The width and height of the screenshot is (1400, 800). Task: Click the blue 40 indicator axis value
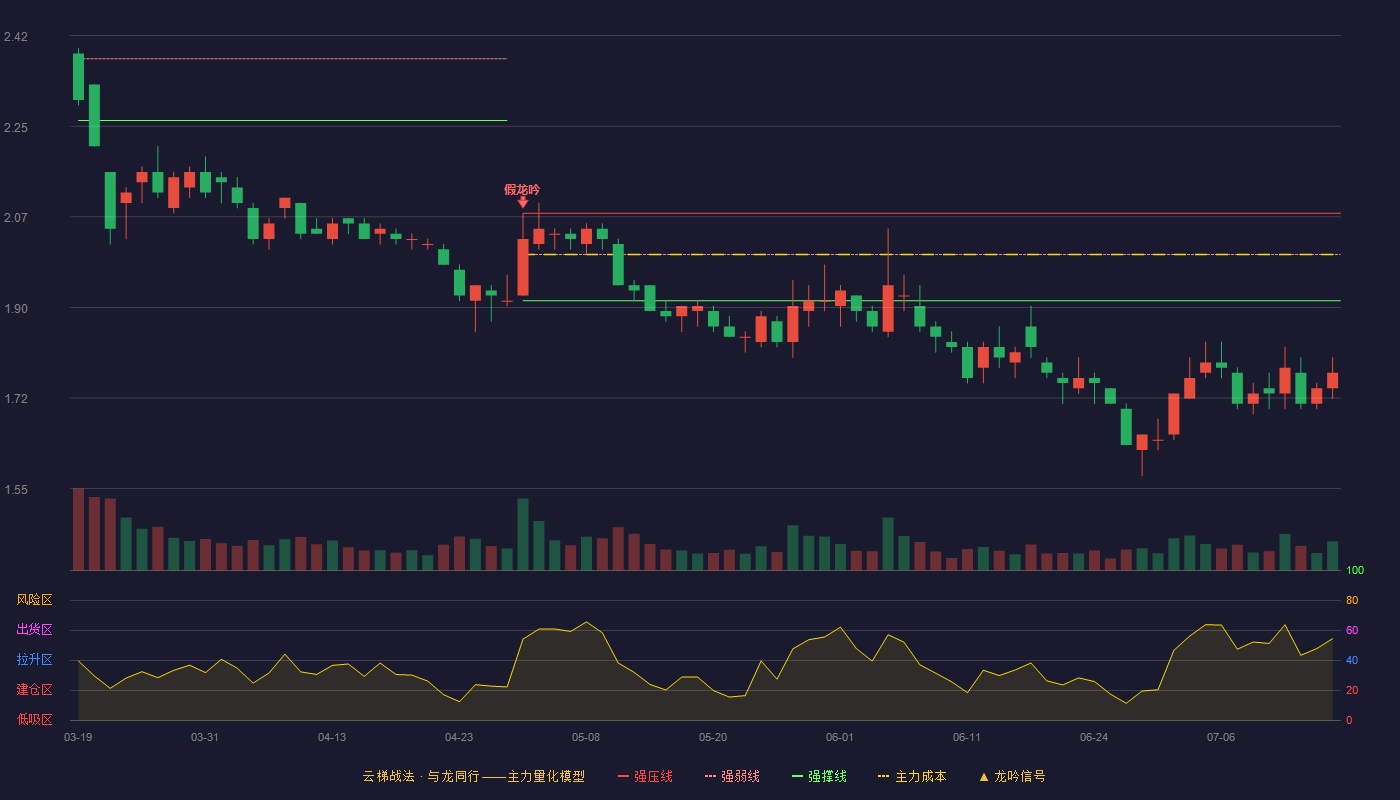coord(1352,660)
